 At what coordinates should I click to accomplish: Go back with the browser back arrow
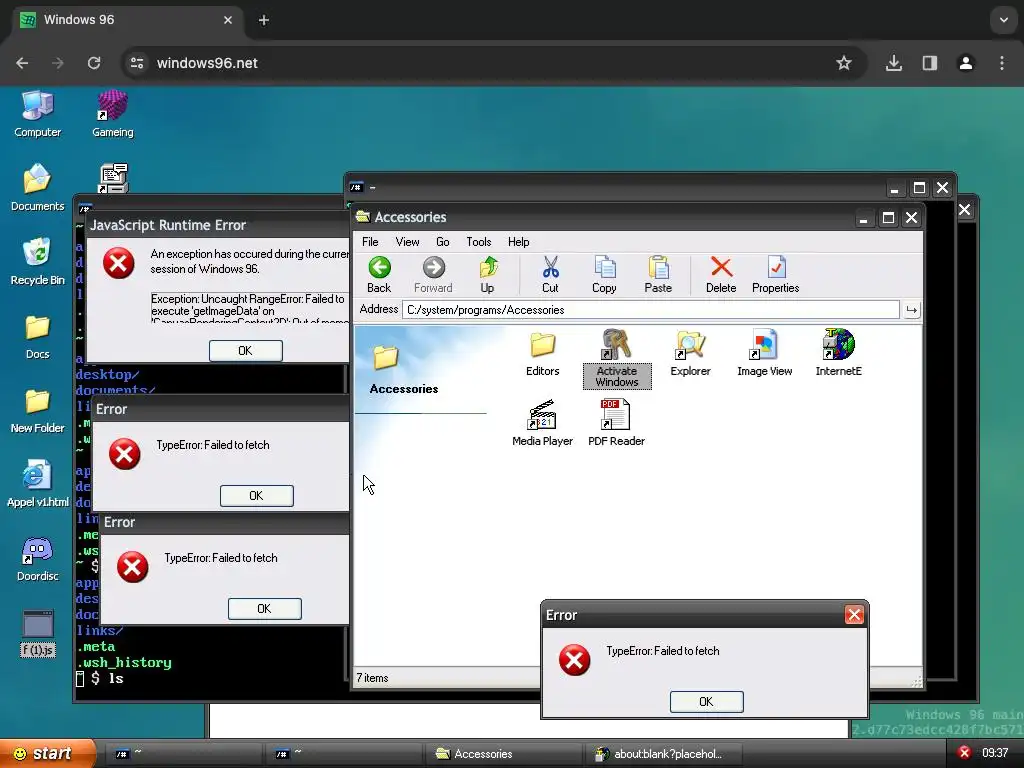click(22, 63)
